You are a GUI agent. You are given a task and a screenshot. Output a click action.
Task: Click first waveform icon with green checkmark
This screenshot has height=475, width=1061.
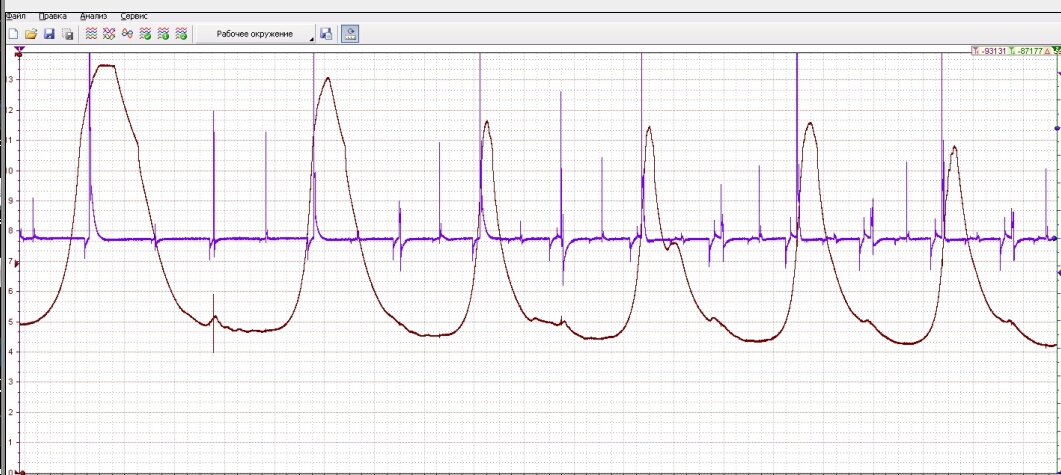(145, 34)
